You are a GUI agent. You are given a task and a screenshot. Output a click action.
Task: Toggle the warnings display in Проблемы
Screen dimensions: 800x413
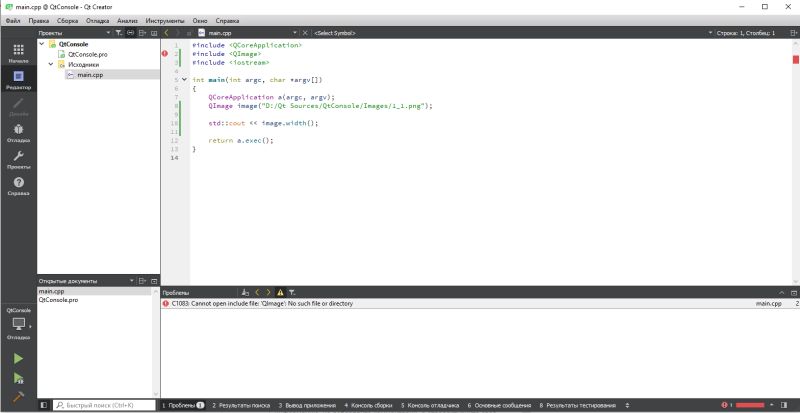(x=280, y=293)
